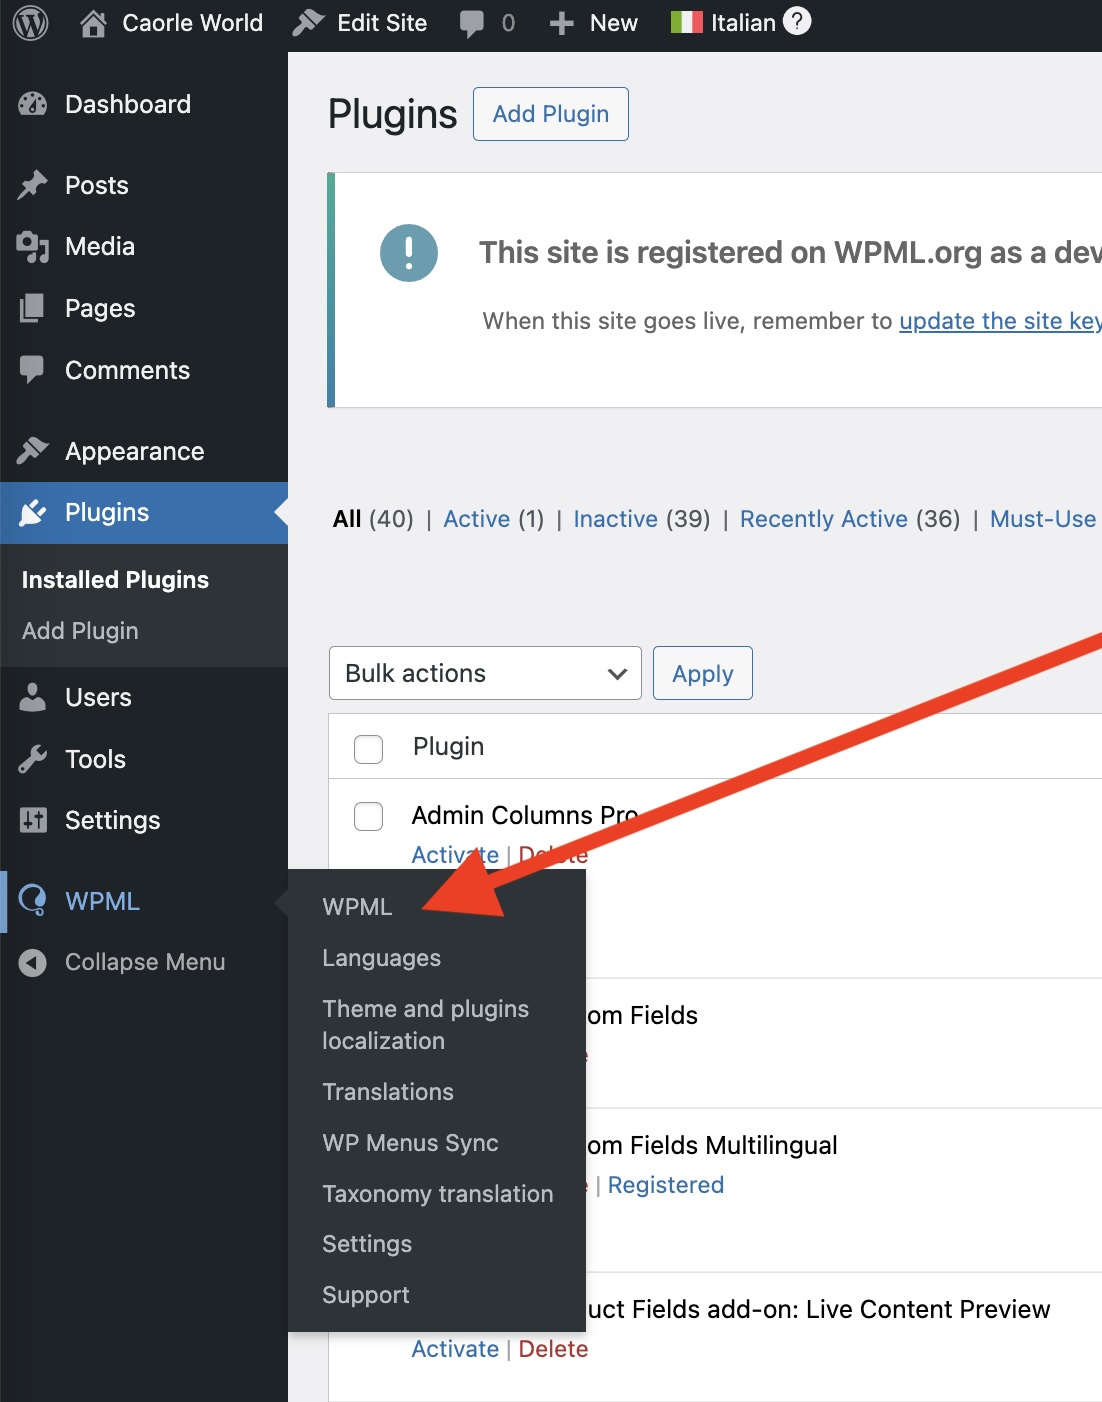The width and height of the screenshot is (1102, 1402).
Task: Open WPML entry in flyout submenu
Action: (357, 907)
